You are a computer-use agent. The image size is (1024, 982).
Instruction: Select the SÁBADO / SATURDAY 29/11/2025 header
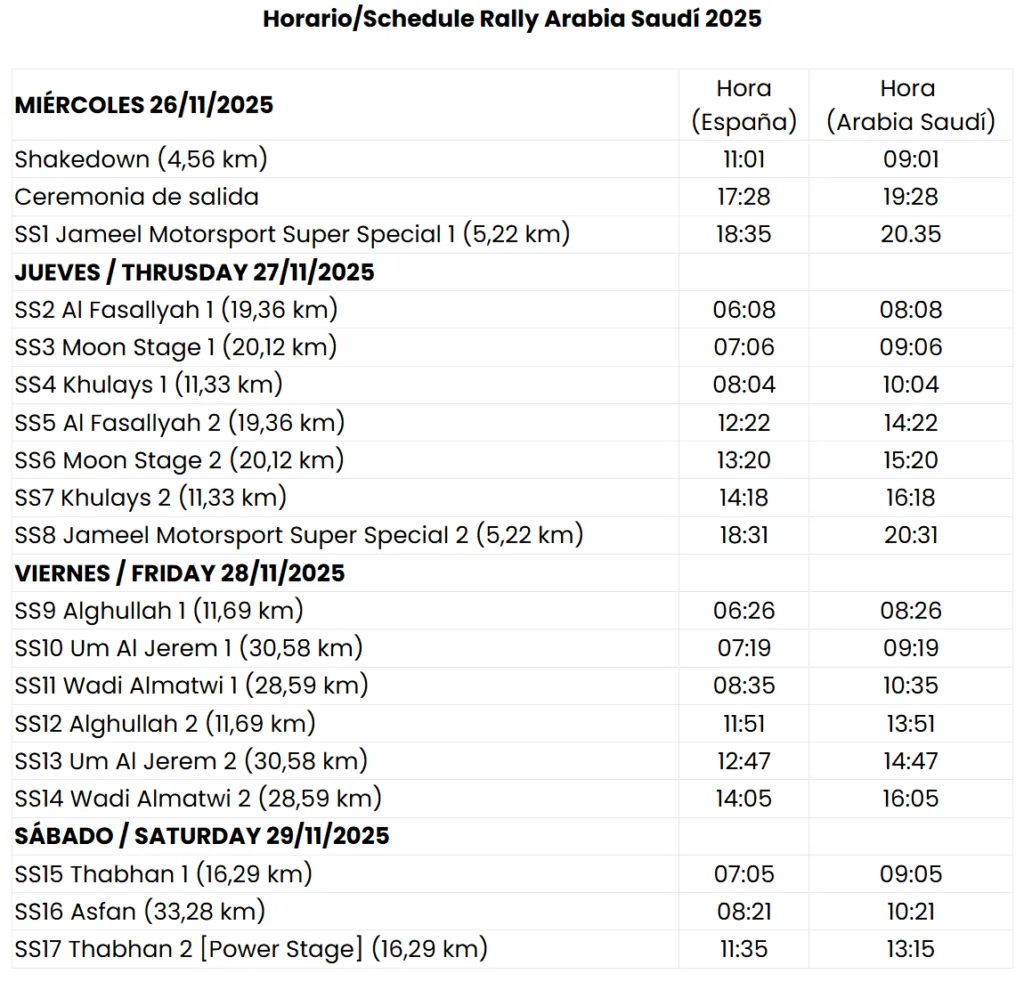point(202,836)
